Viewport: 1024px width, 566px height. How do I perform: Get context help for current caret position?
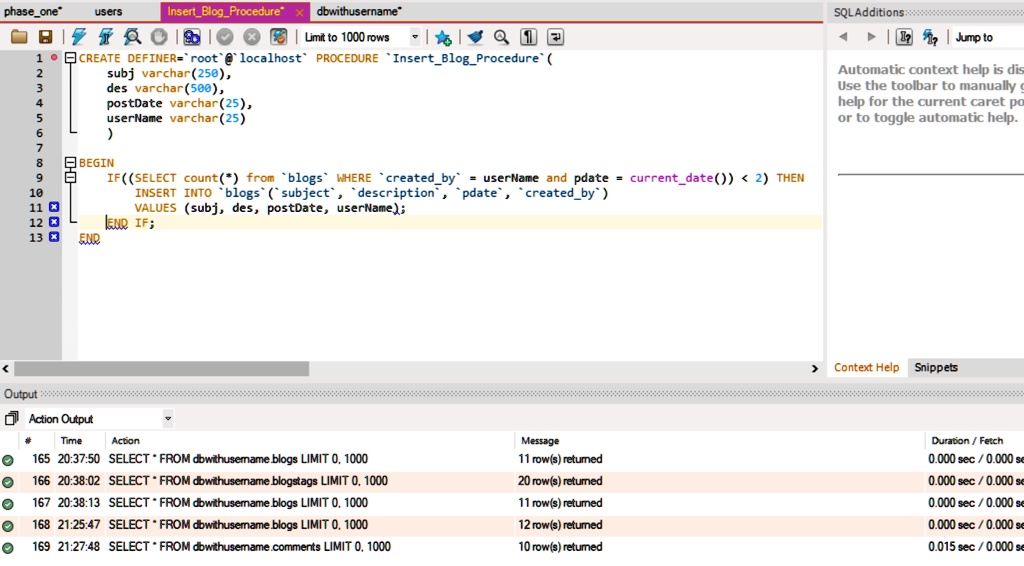pyautogui.click(x=931, y=37)
